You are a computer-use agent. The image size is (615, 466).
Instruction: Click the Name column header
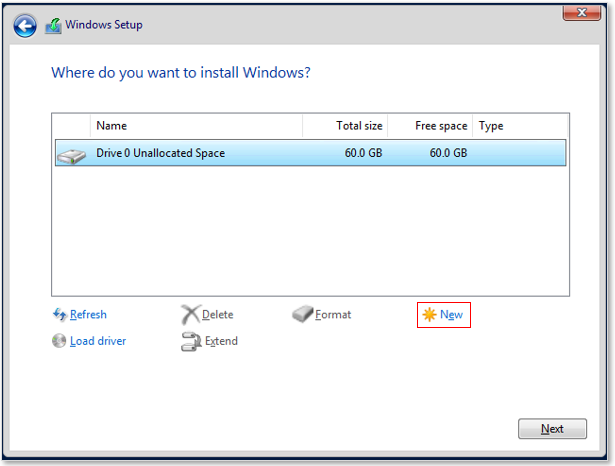196,126
